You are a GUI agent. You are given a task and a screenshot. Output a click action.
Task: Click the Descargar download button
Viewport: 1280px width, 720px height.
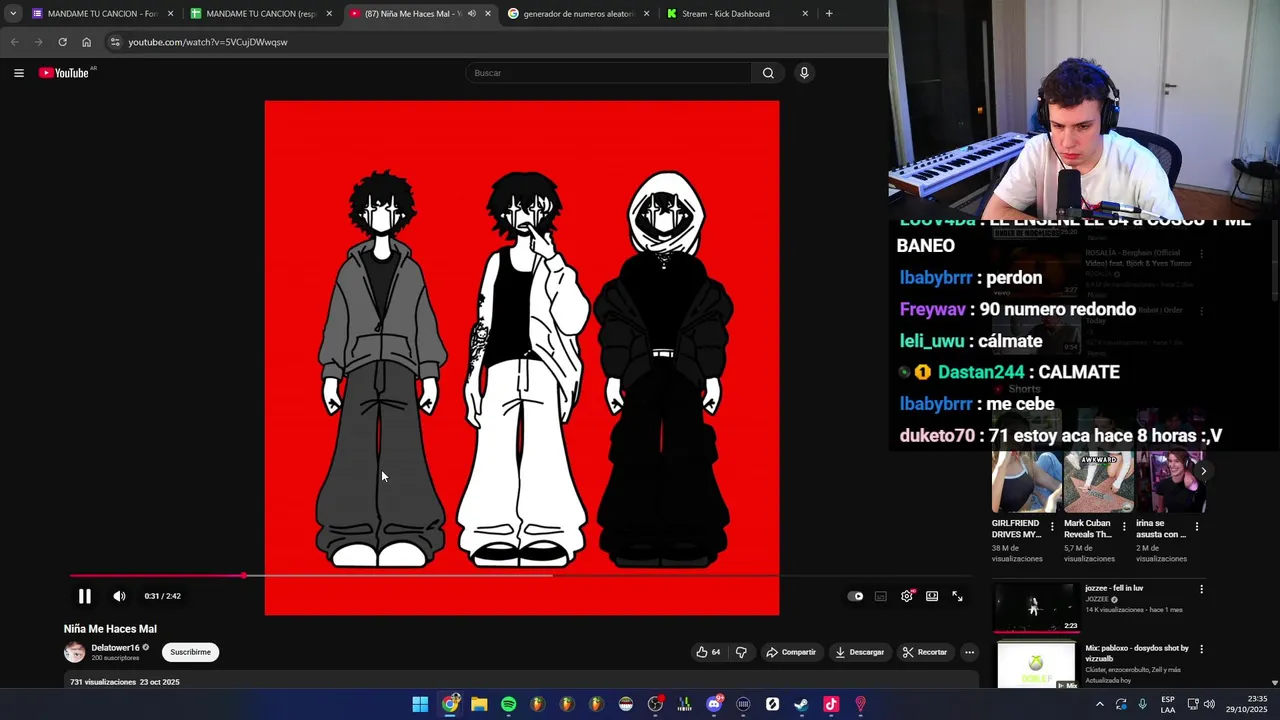pos(860,652)
